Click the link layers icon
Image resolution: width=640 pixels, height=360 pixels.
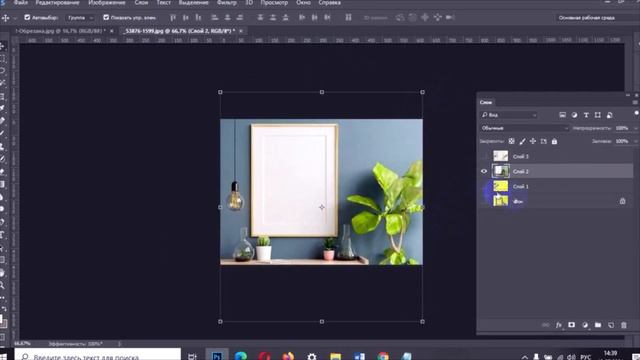pos(546,325)
